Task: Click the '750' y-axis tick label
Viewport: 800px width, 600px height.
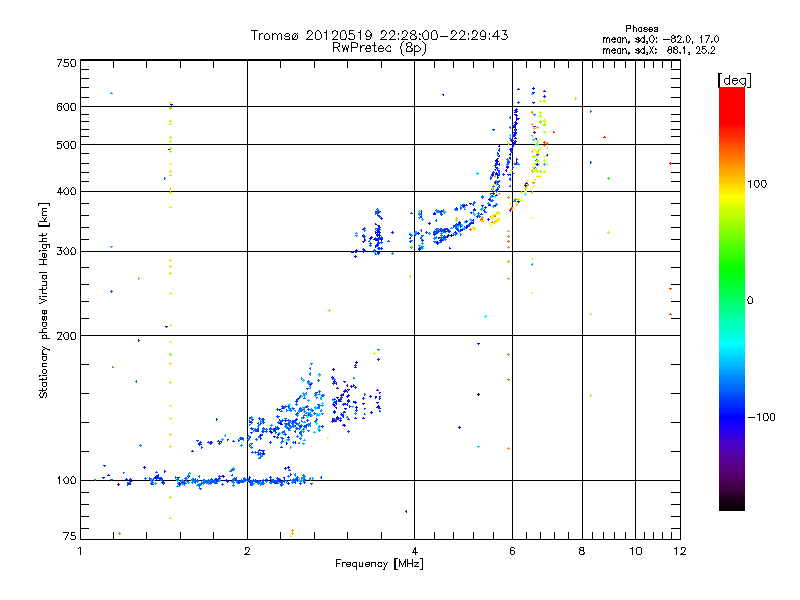Action: 66,63
